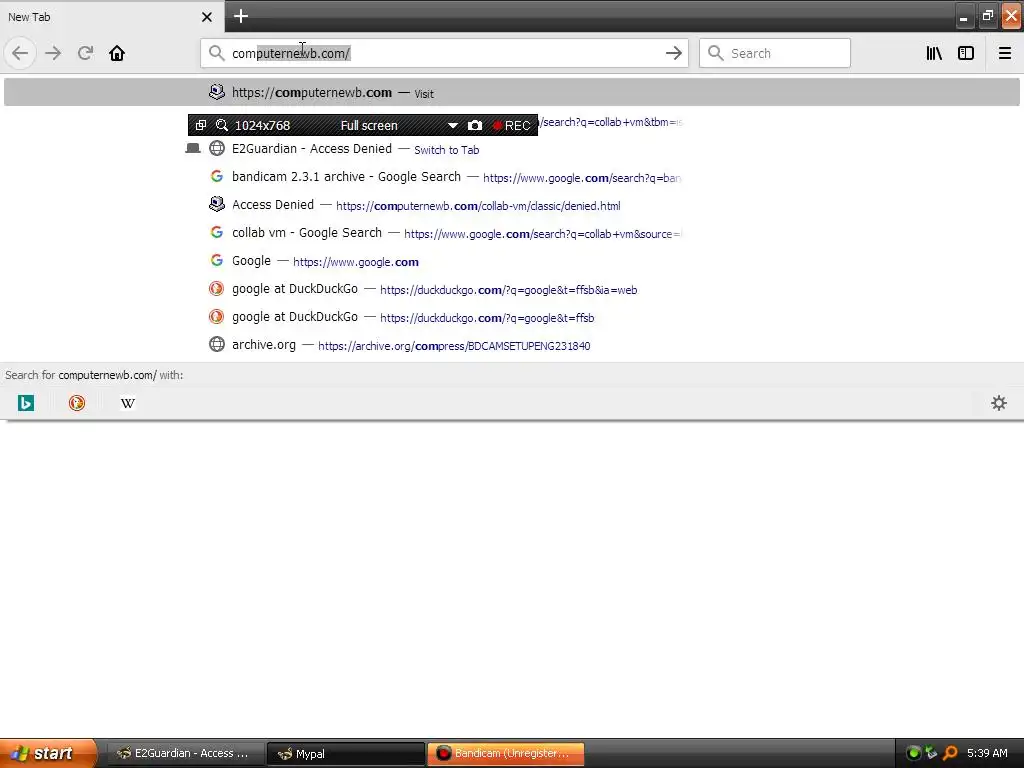The height and width of the screenshot is (768, 1024).
Task: Search with DuckDuckGo engine icon
Action: (77, 403)
